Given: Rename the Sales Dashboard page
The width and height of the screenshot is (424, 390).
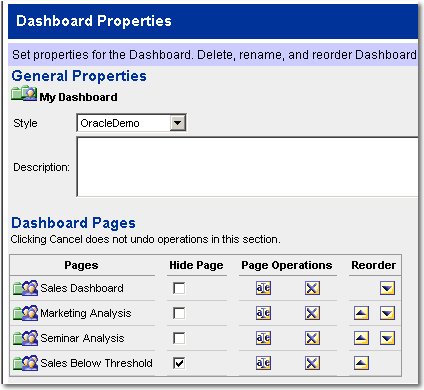Looking at the screenshot, I should point(263,288).
